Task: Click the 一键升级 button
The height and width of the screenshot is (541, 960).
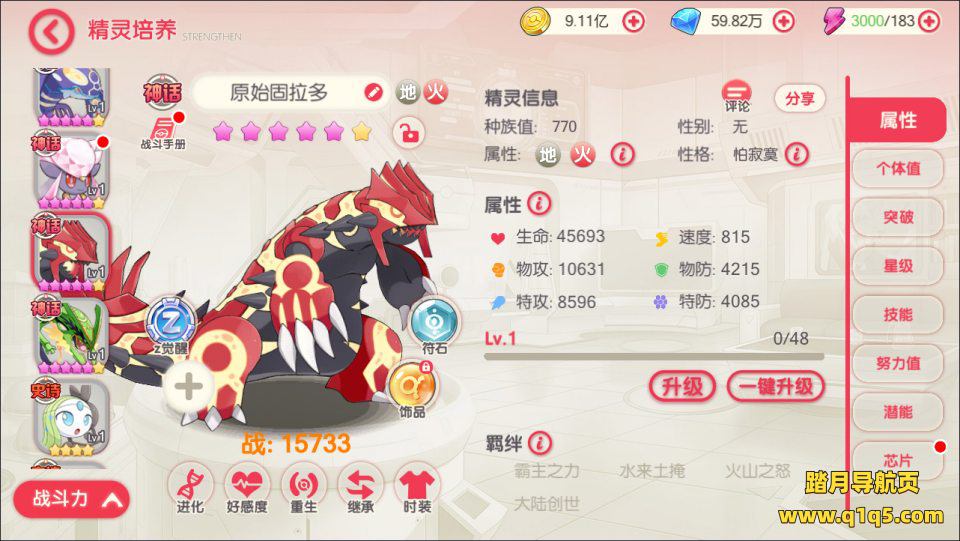Action: coord(776,387)
